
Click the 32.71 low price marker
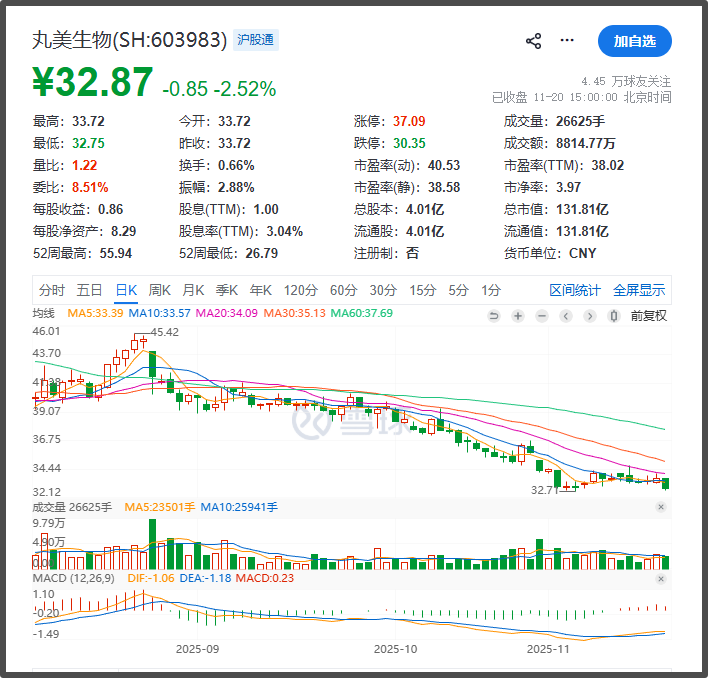tap(545, 490)
